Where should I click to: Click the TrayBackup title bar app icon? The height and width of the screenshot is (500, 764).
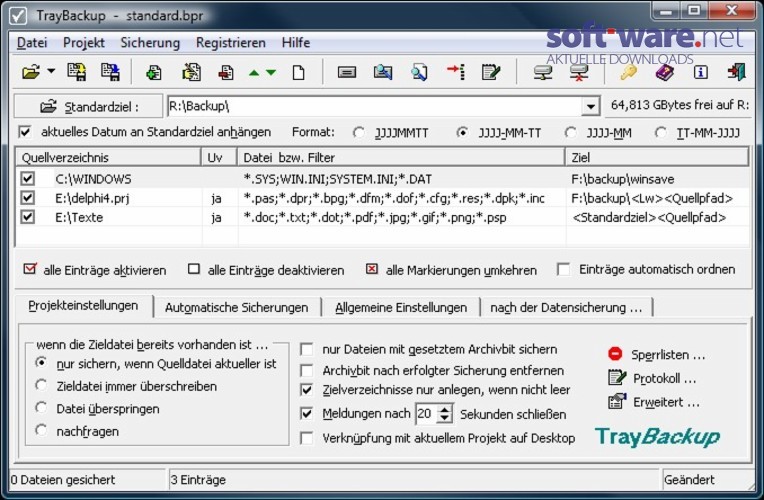(x=18, y=15)
